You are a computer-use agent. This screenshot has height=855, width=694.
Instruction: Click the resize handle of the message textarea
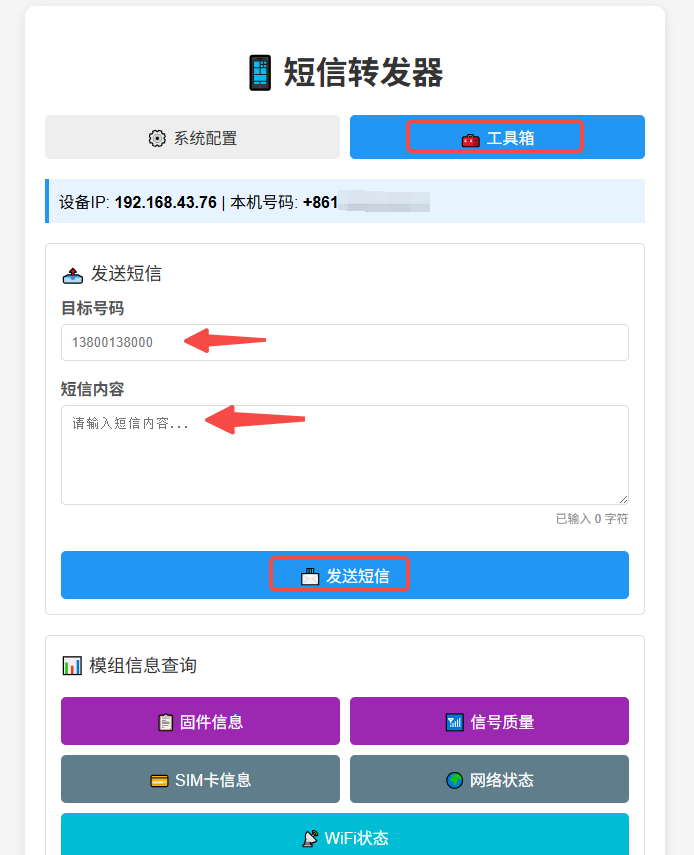[623, 498]
